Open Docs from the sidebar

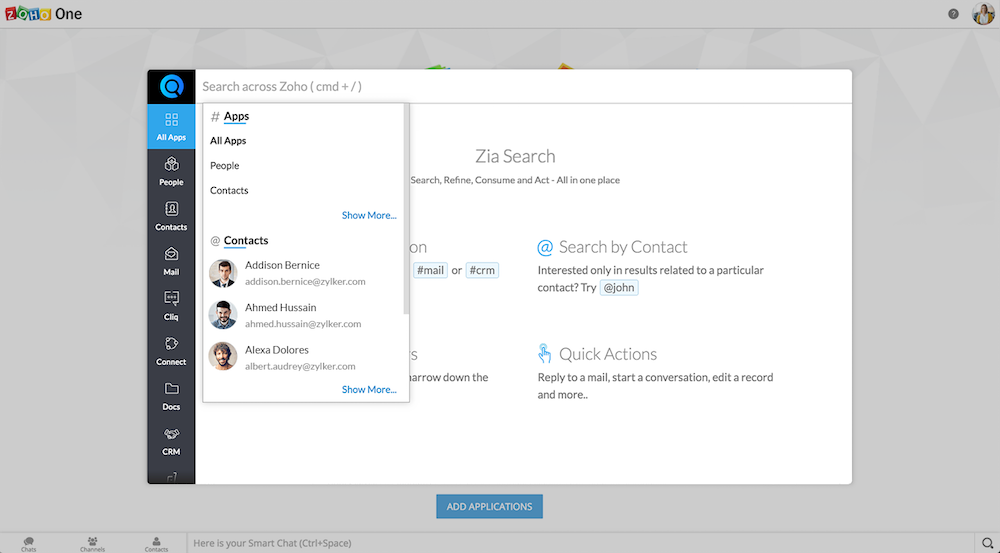(x=171, y=396)
